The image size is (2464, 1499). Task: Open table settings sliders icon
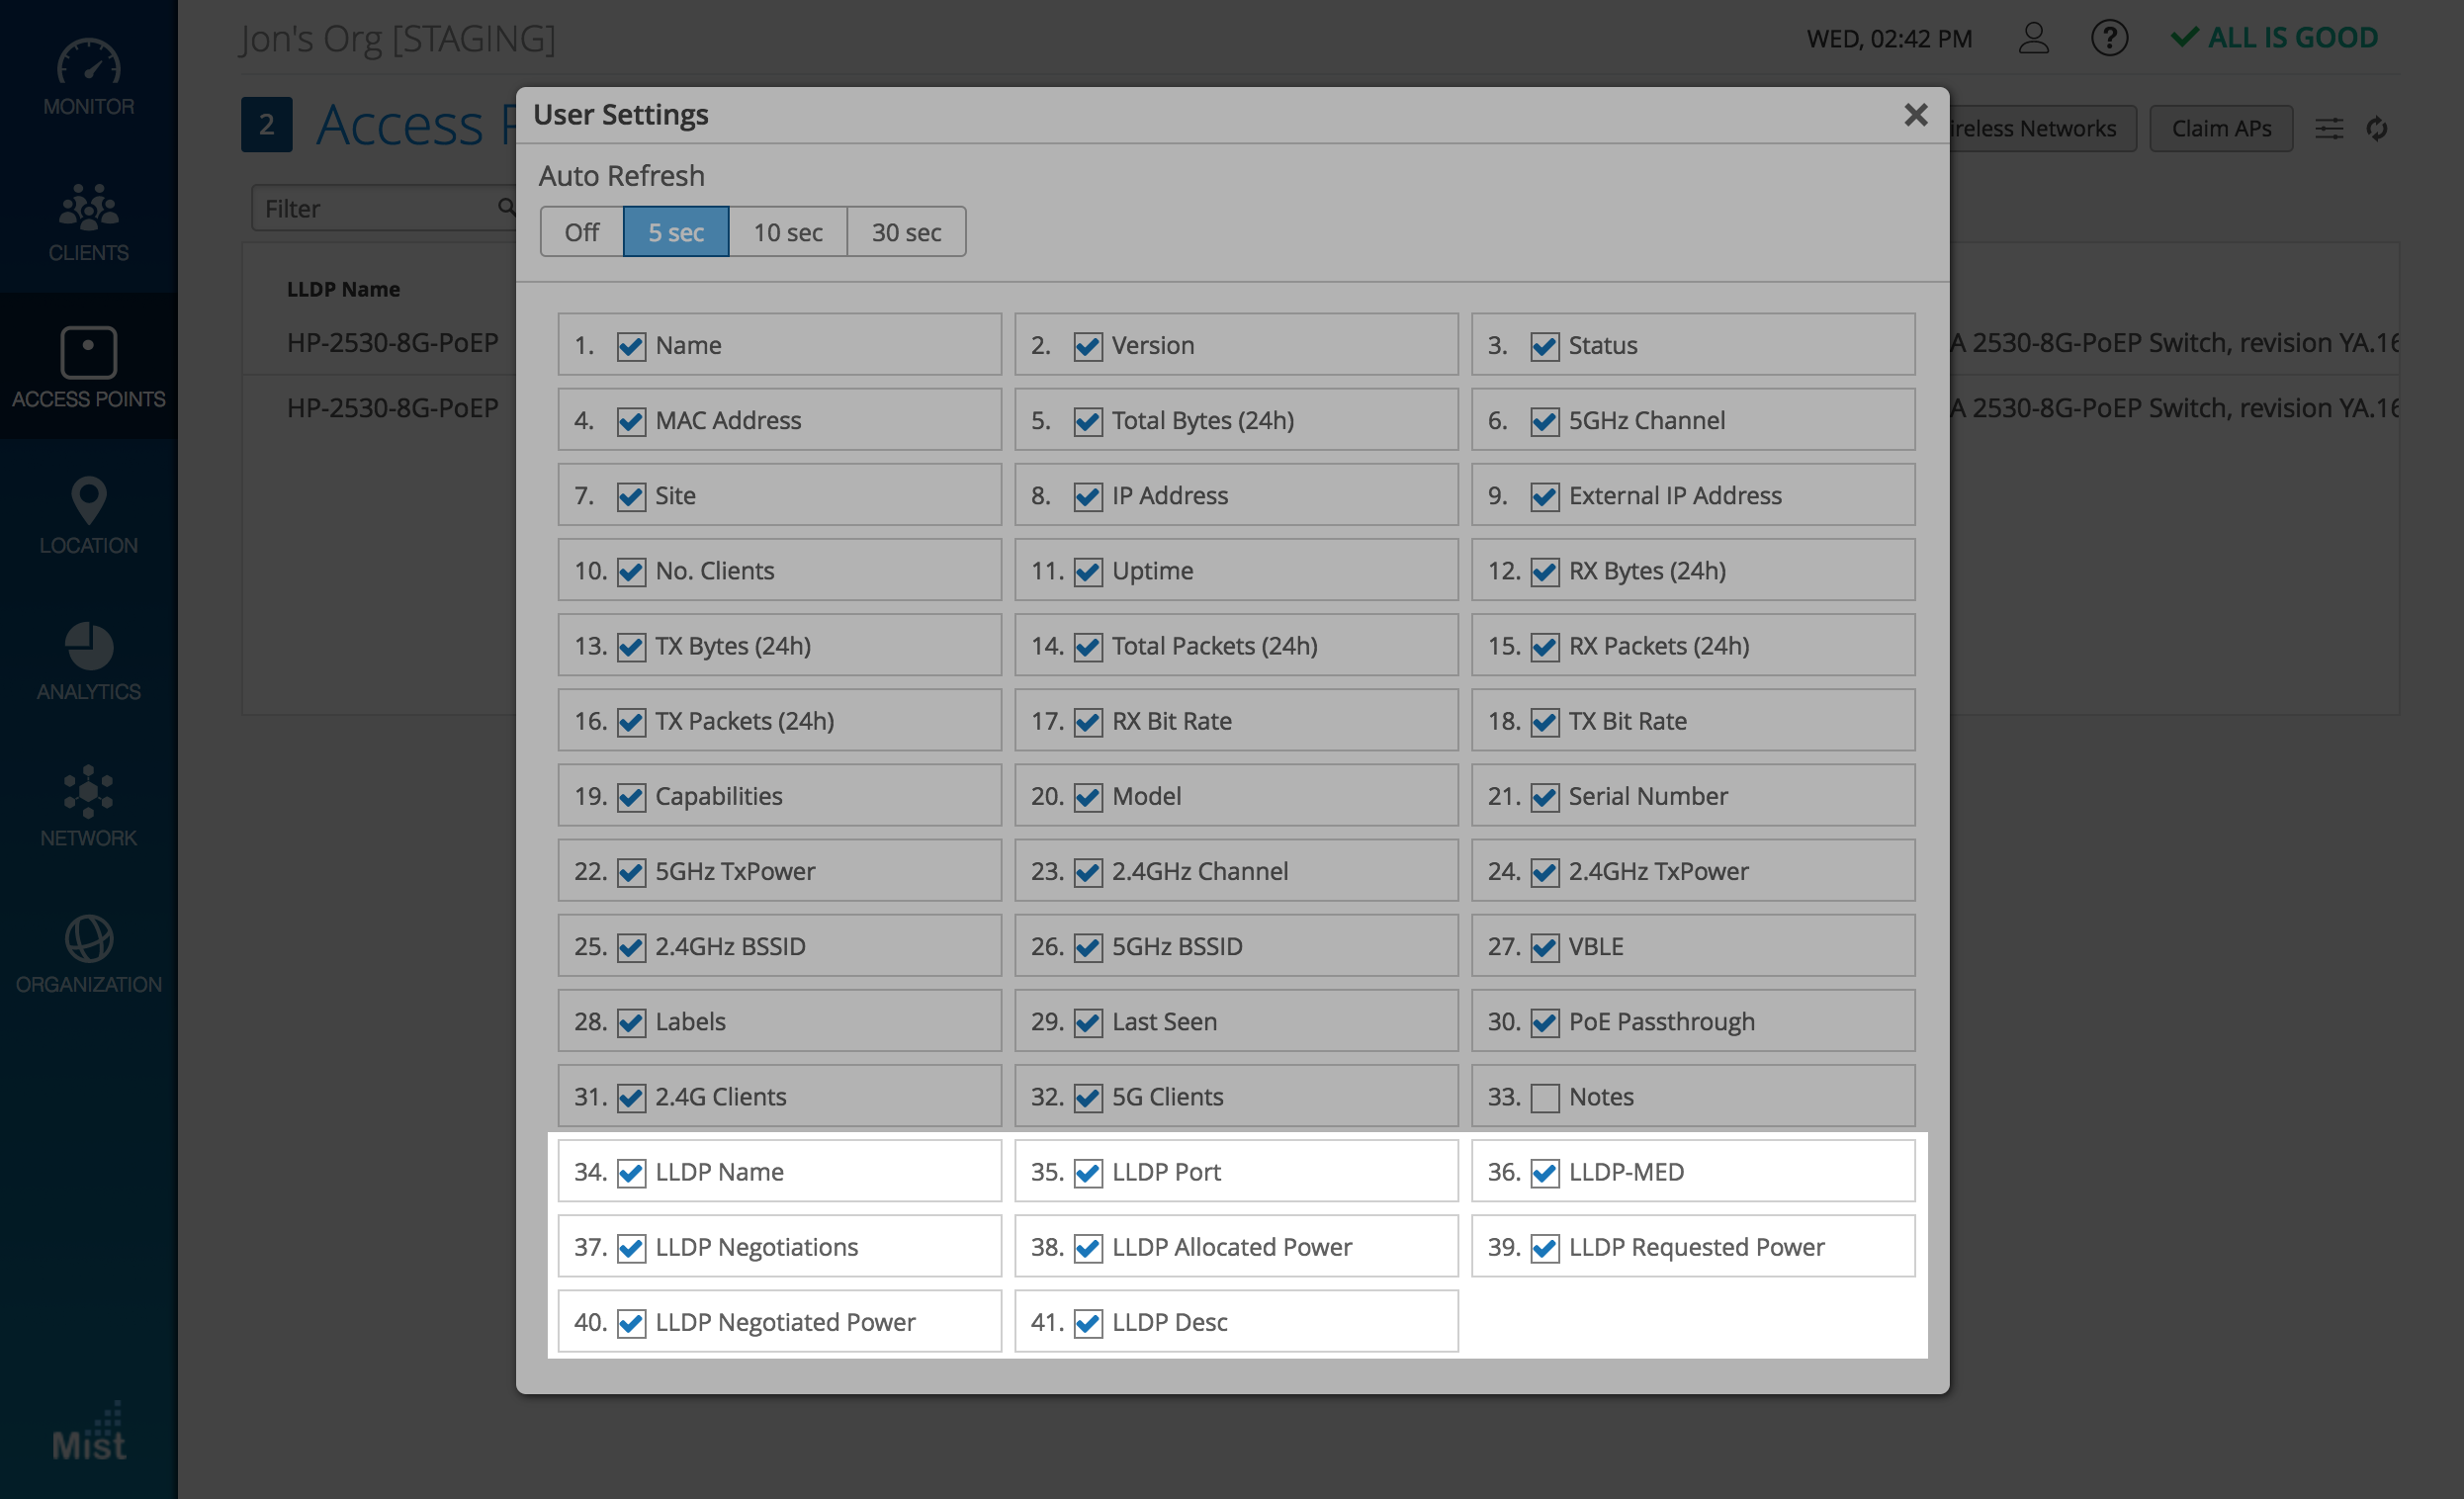click(2328, 128)
